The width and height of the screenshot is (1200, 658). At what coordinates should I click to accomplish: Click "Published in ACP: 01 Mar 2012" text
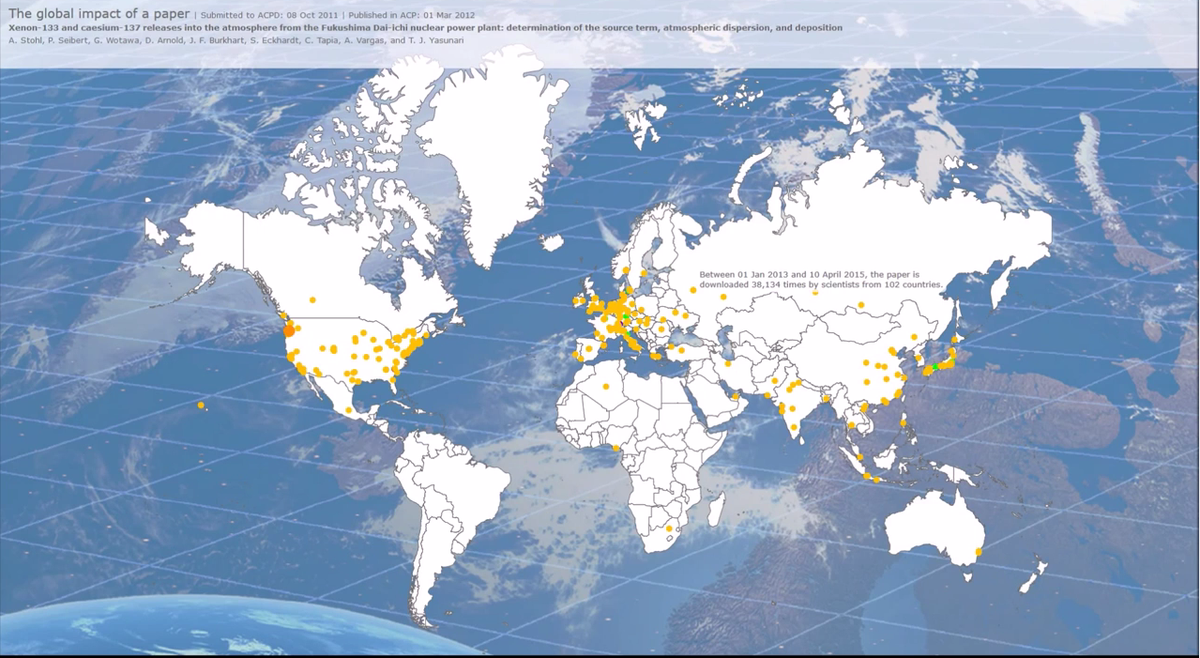coord(412,16)
